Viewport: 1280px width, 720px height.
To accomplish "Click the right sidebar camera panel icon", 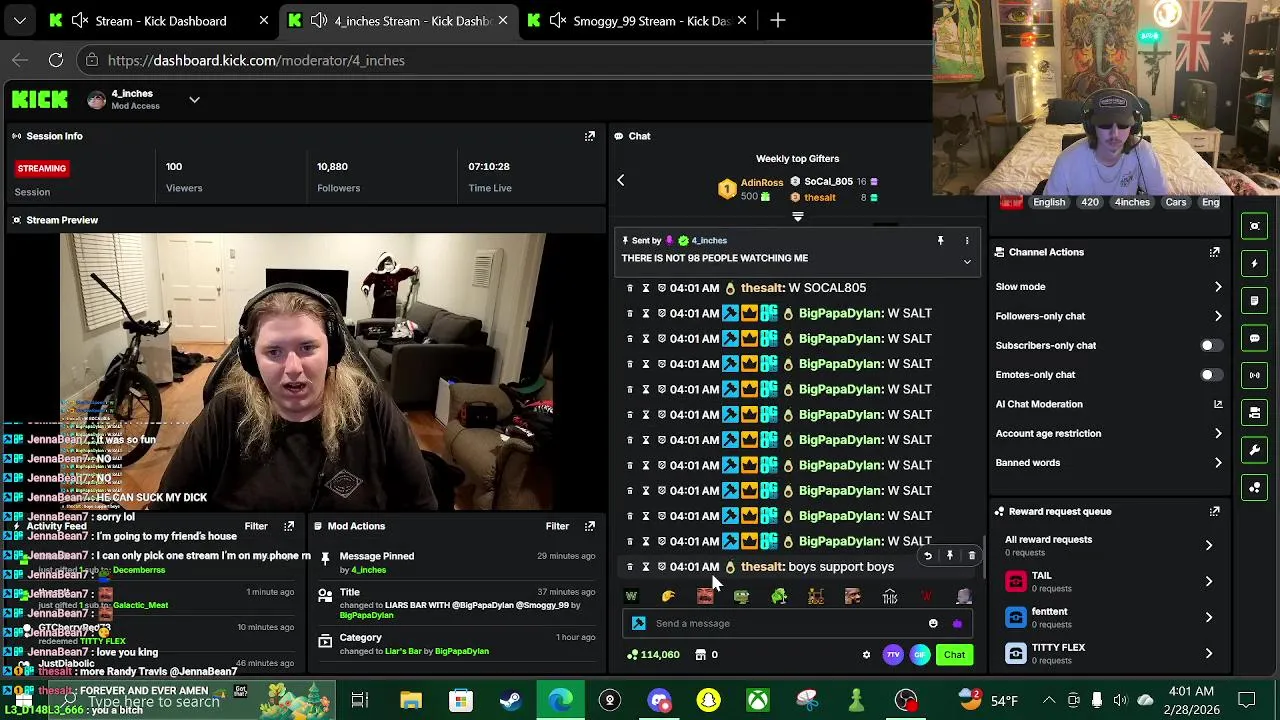I will (x=1255, y=412).
